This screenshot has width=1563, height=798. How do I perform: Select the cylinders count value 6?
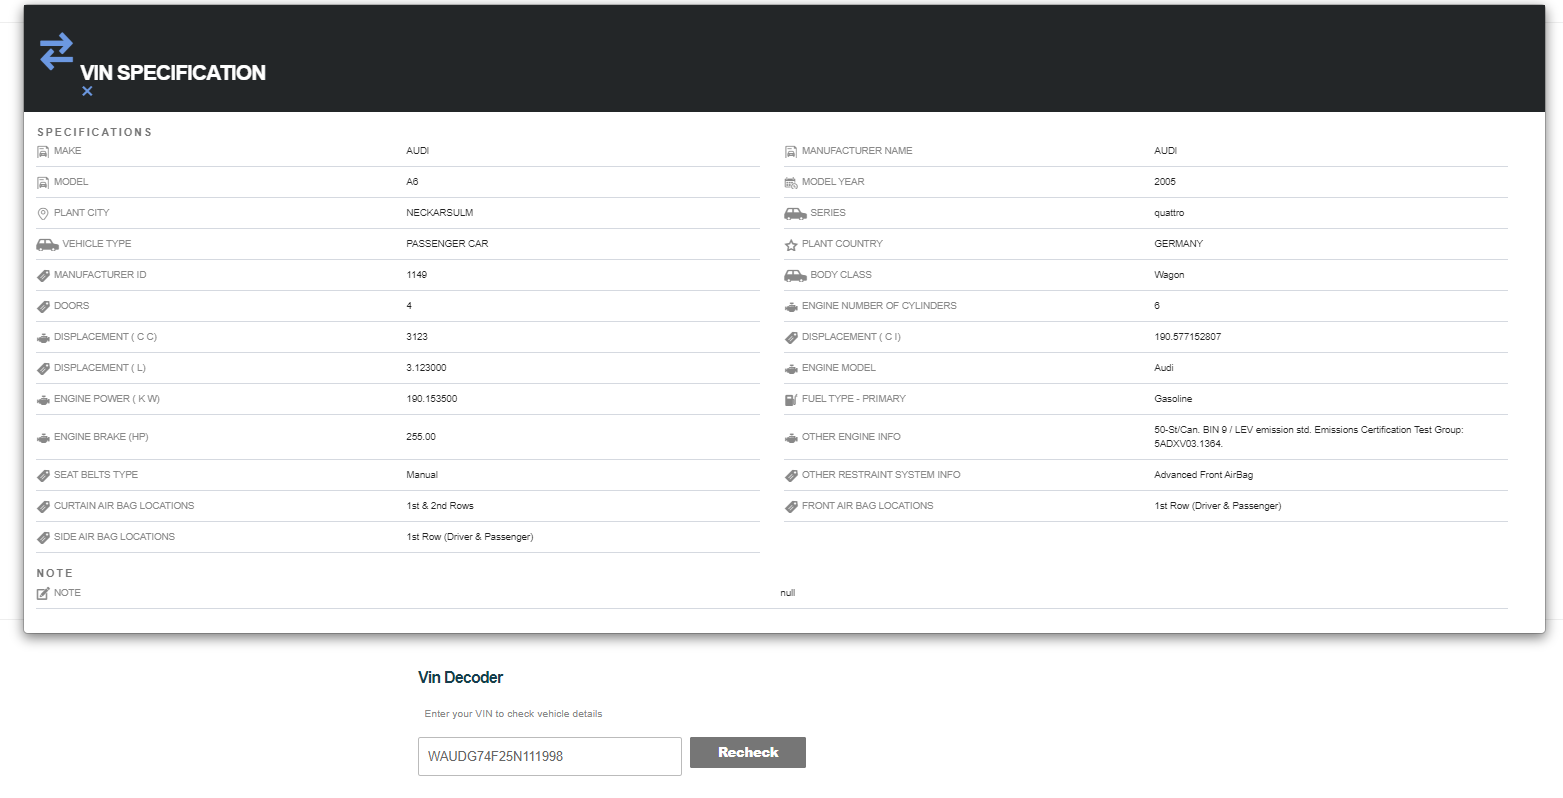(x=1157, y=306)
